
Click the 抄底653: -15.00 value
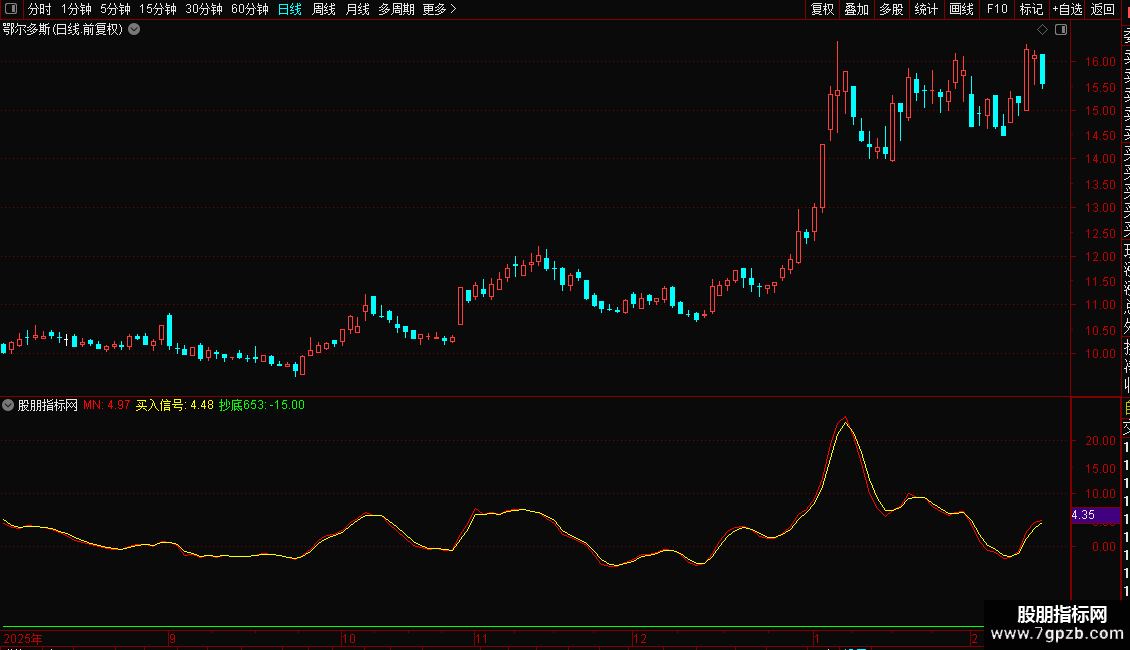point(262,405)
